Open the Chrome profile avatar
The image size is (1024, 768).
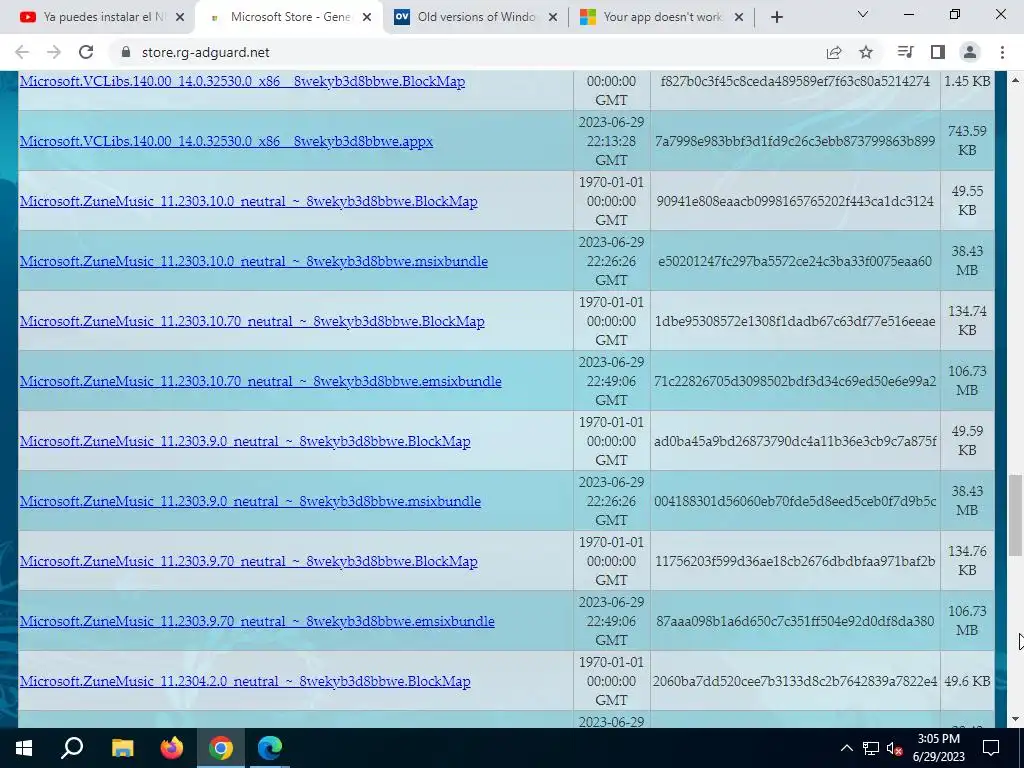click(x=970, y=52)
